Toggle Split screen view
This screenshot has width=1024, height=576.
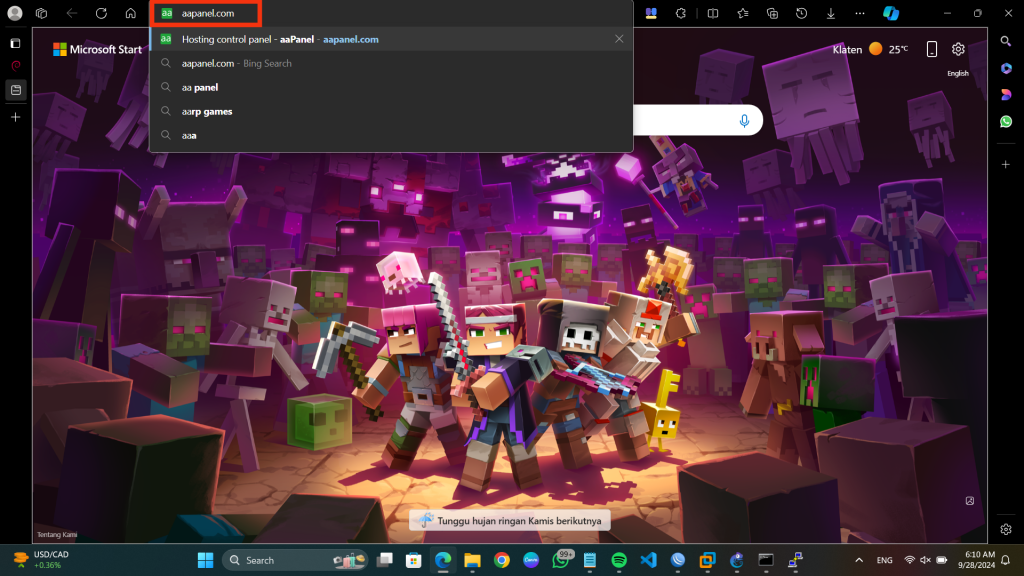pyautogui.click(x=712, y=13)
